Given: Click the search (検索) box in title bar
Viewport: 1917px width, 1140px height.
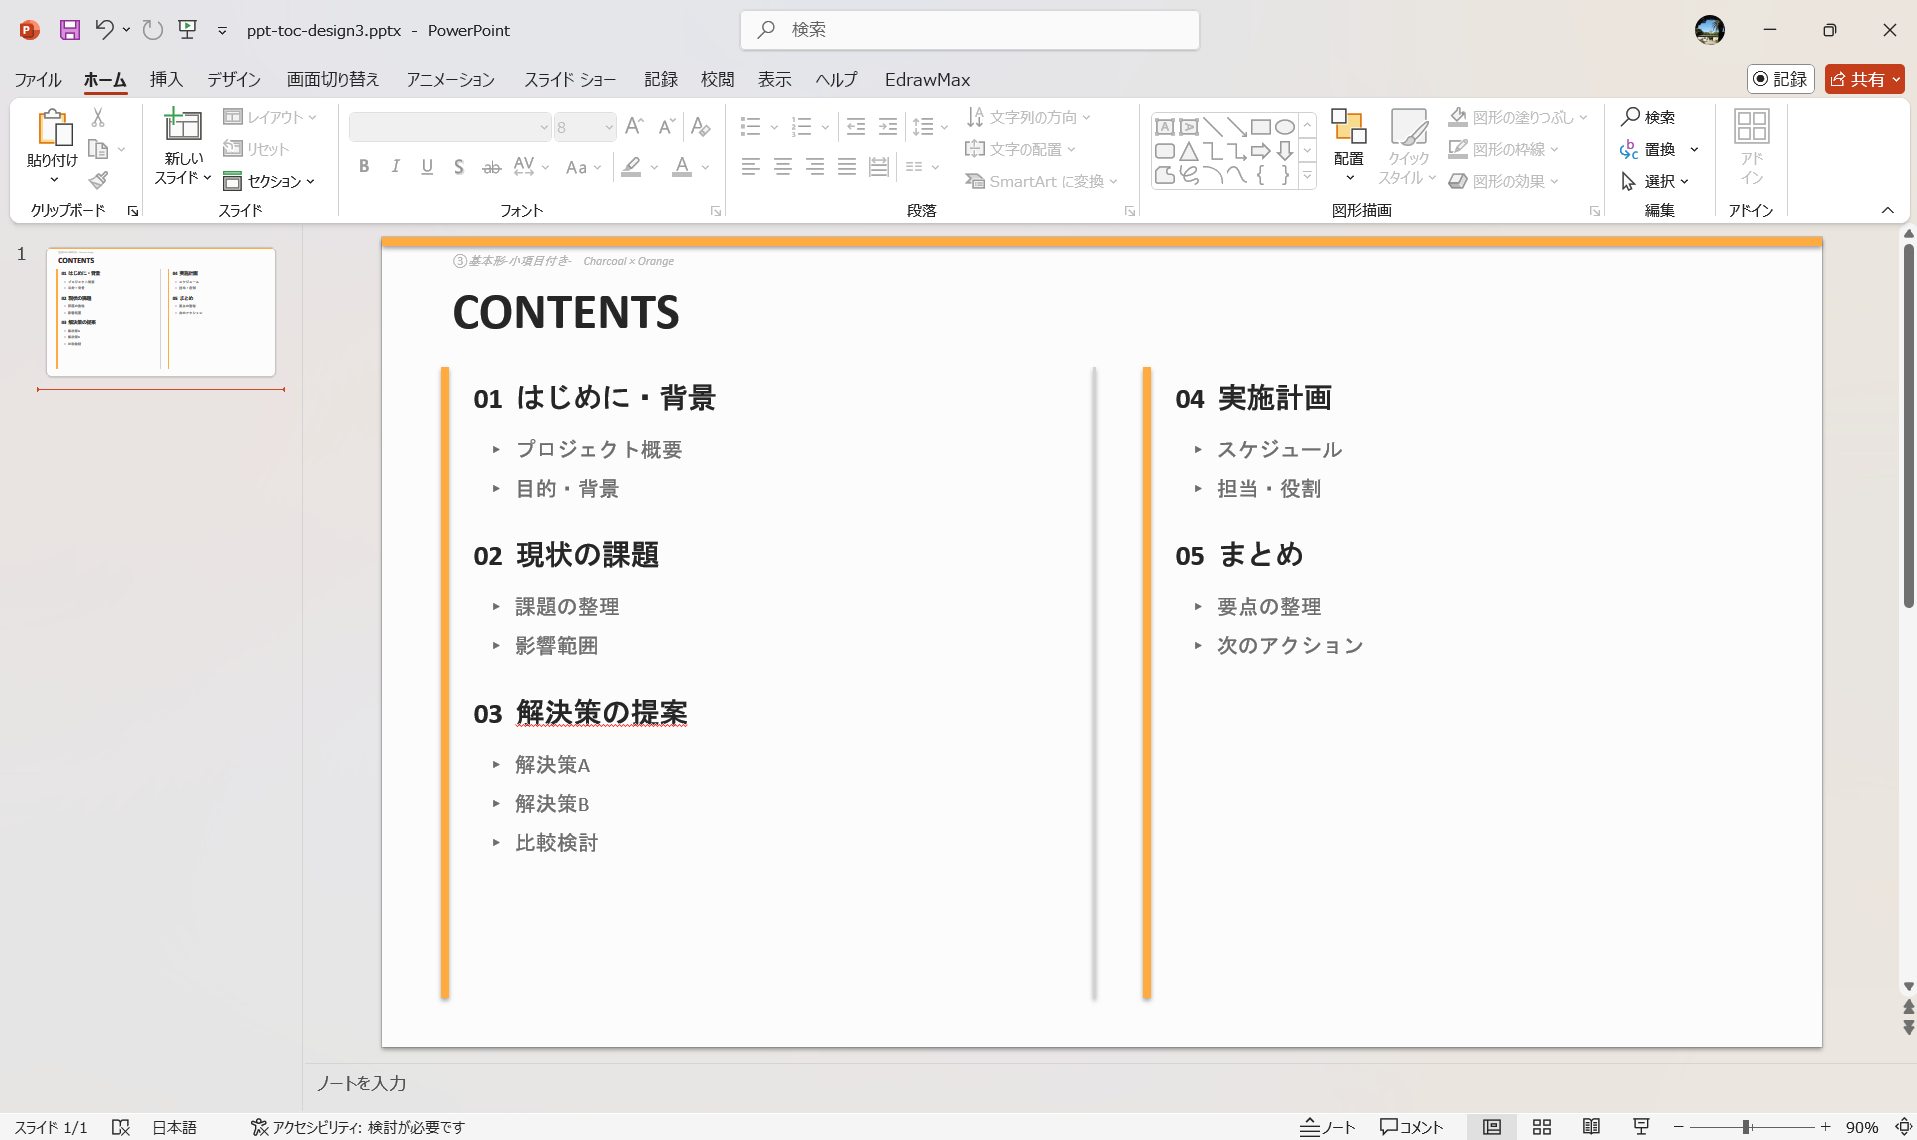Looking at the screenshot, I should coord(970,30).
